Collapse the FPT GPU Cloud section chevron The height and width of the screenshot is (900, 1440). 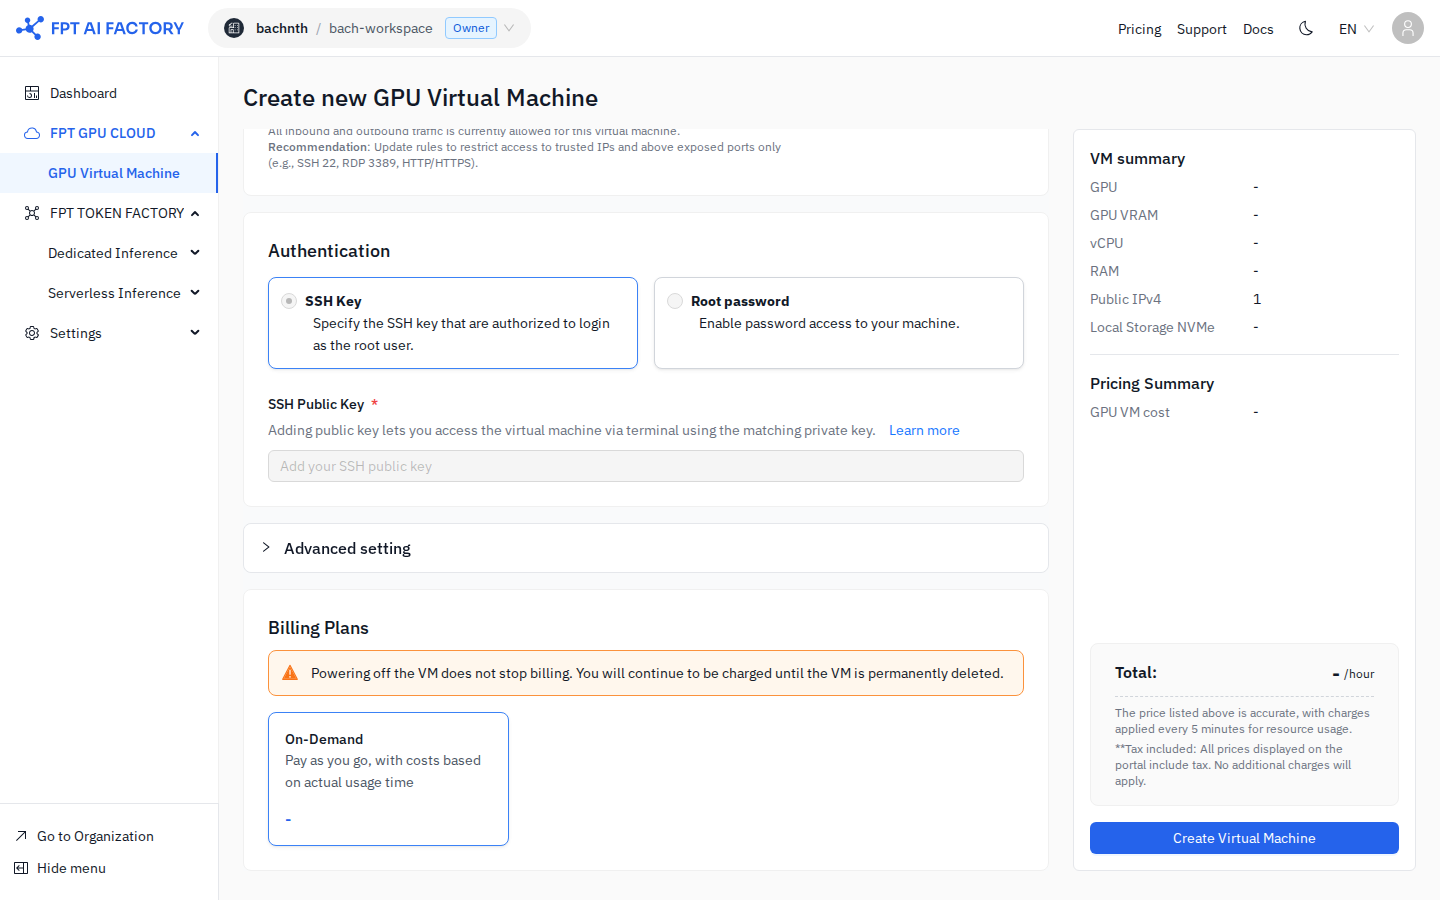195,133
